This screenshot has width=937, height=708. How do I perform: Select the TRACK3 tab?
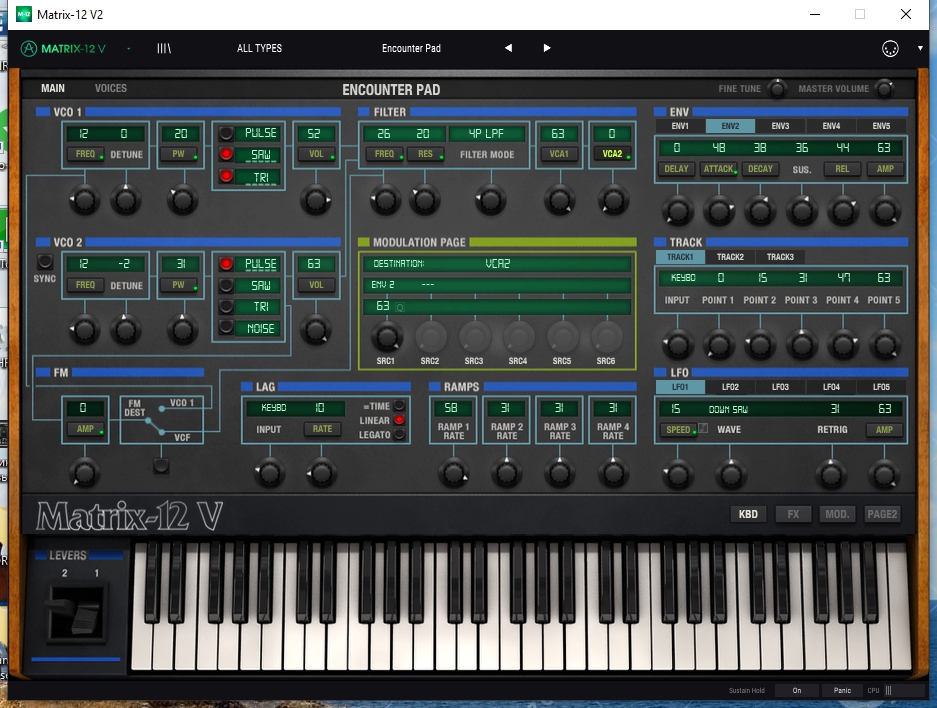tap(780, 257)
